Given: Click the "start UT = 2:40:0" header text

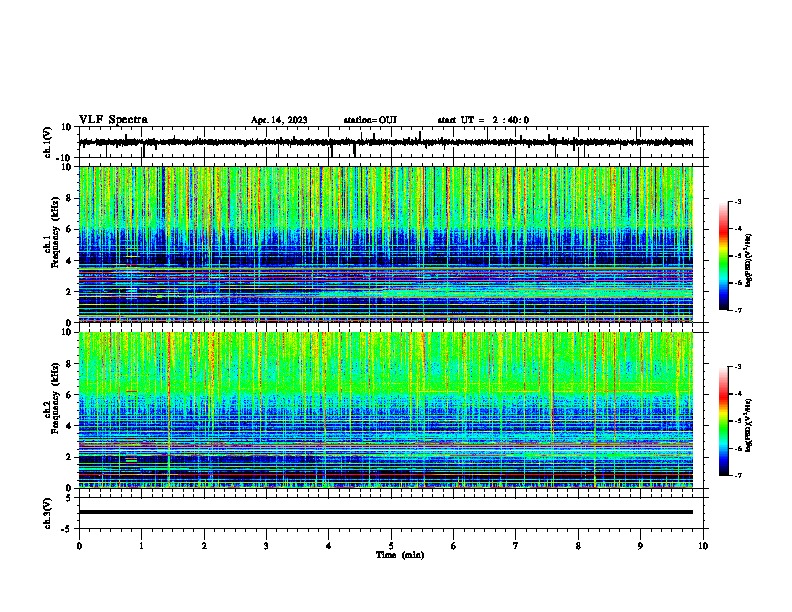Looking at the screenshot, I should click(483, 120).
